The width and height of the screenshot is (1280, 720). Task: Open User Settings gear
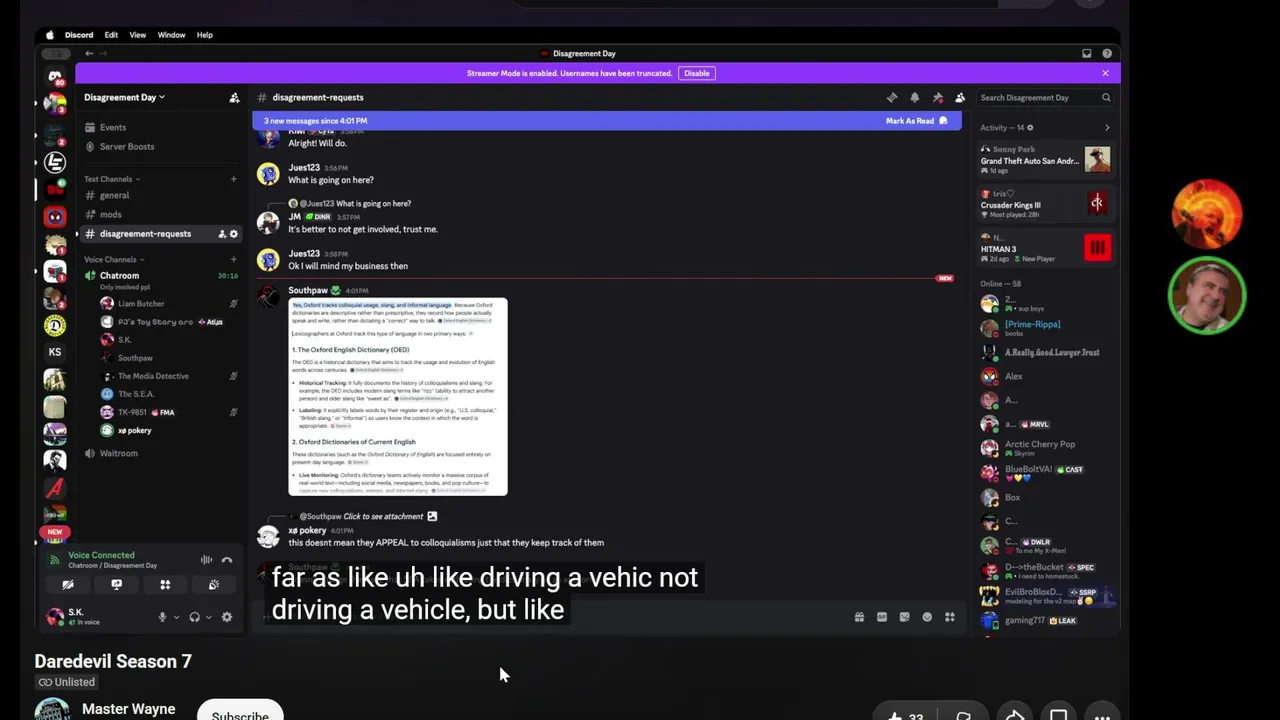[227, 617]
